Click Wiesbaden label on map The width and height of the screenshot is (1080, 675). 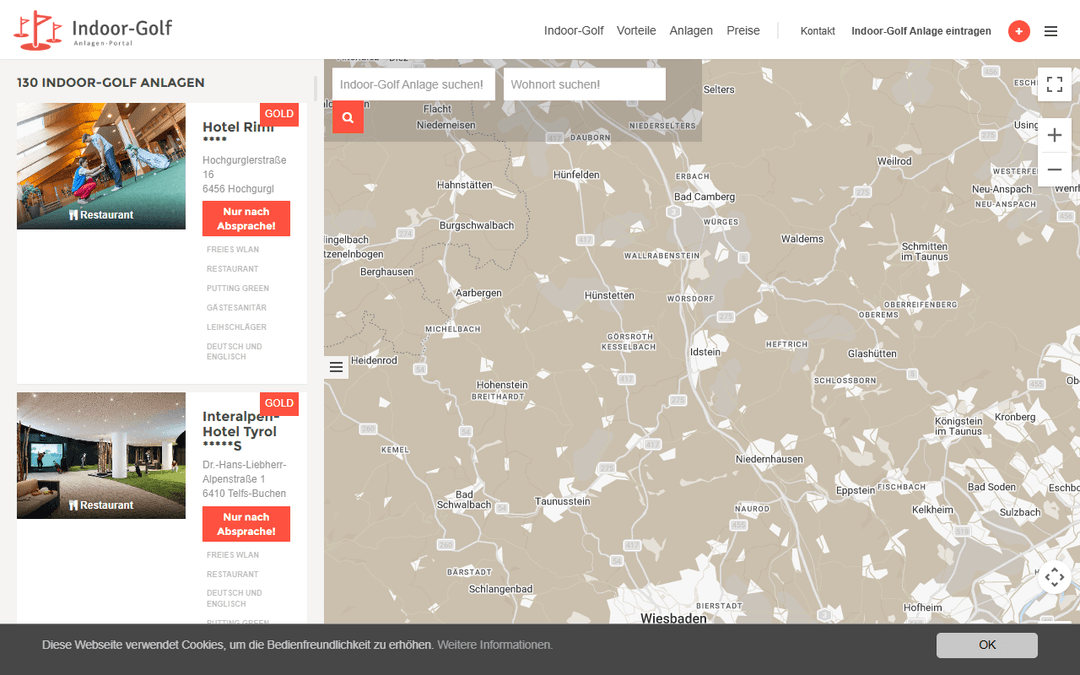[x=673, y=618]
